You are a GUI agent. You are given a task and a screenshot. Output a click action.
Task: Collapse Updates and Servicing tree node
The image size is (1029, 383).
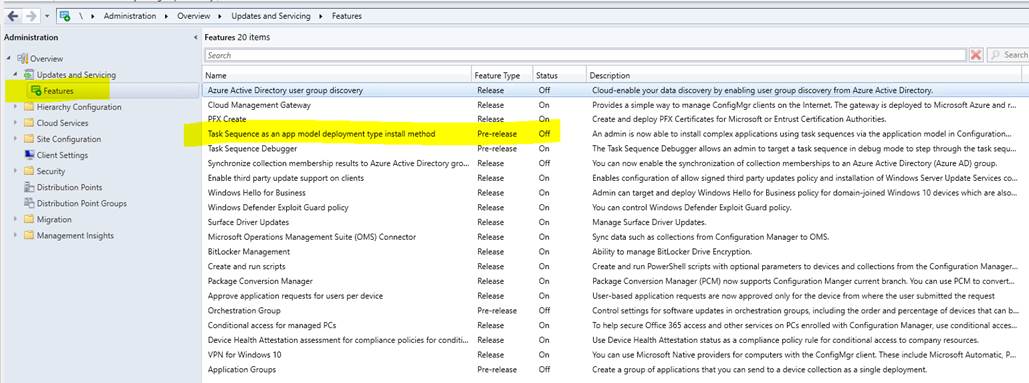(x=15, y=75)
